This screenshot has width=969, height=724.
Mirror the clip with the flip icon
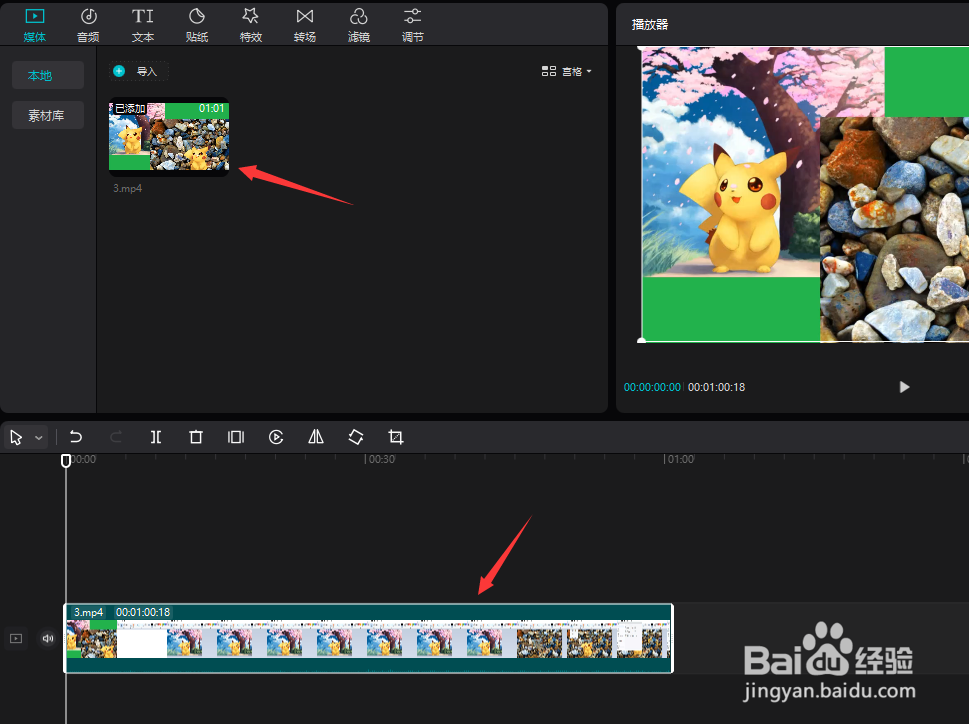(x=316, y=437)
